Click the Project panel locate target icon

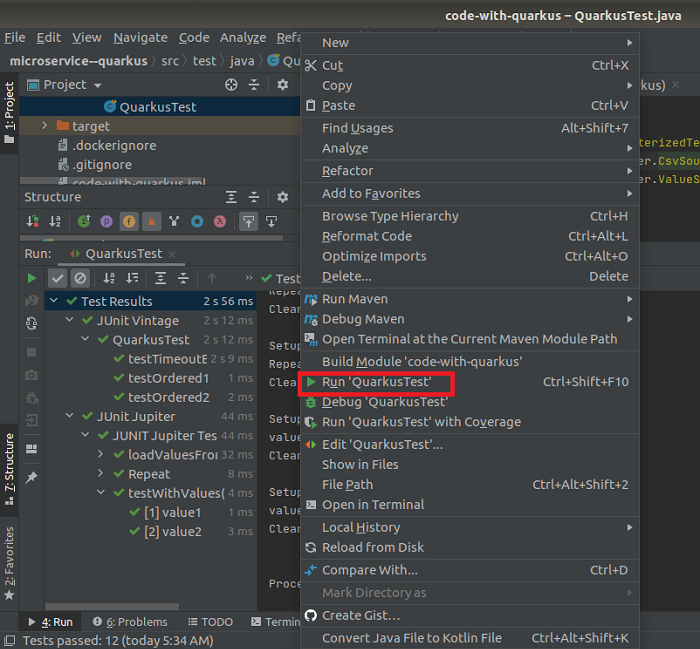pyautogui.click(x=231, y=85)
